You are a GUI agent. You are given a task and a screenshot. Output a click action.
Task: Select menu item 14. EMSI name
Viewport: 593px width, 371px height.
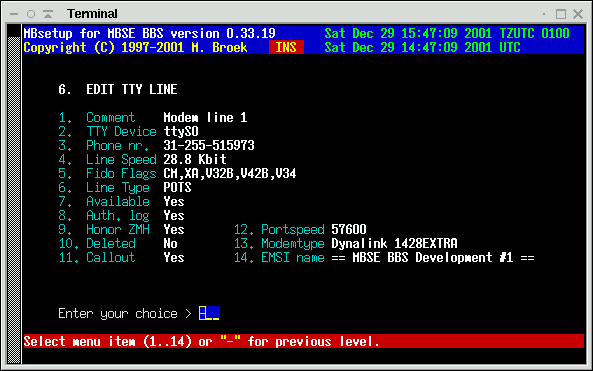(x=279, y=257)
